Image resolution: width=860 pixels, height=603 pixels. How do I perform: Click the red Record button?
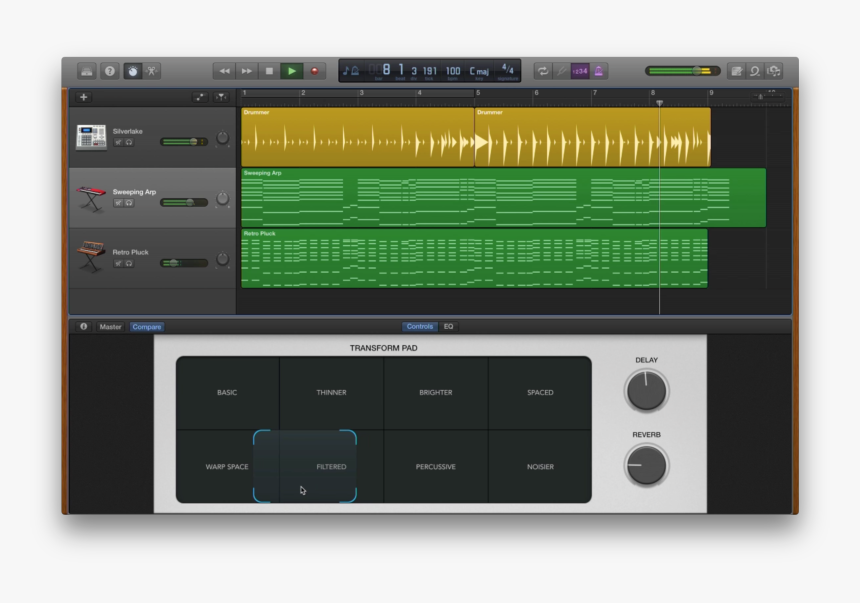point(315,71)
